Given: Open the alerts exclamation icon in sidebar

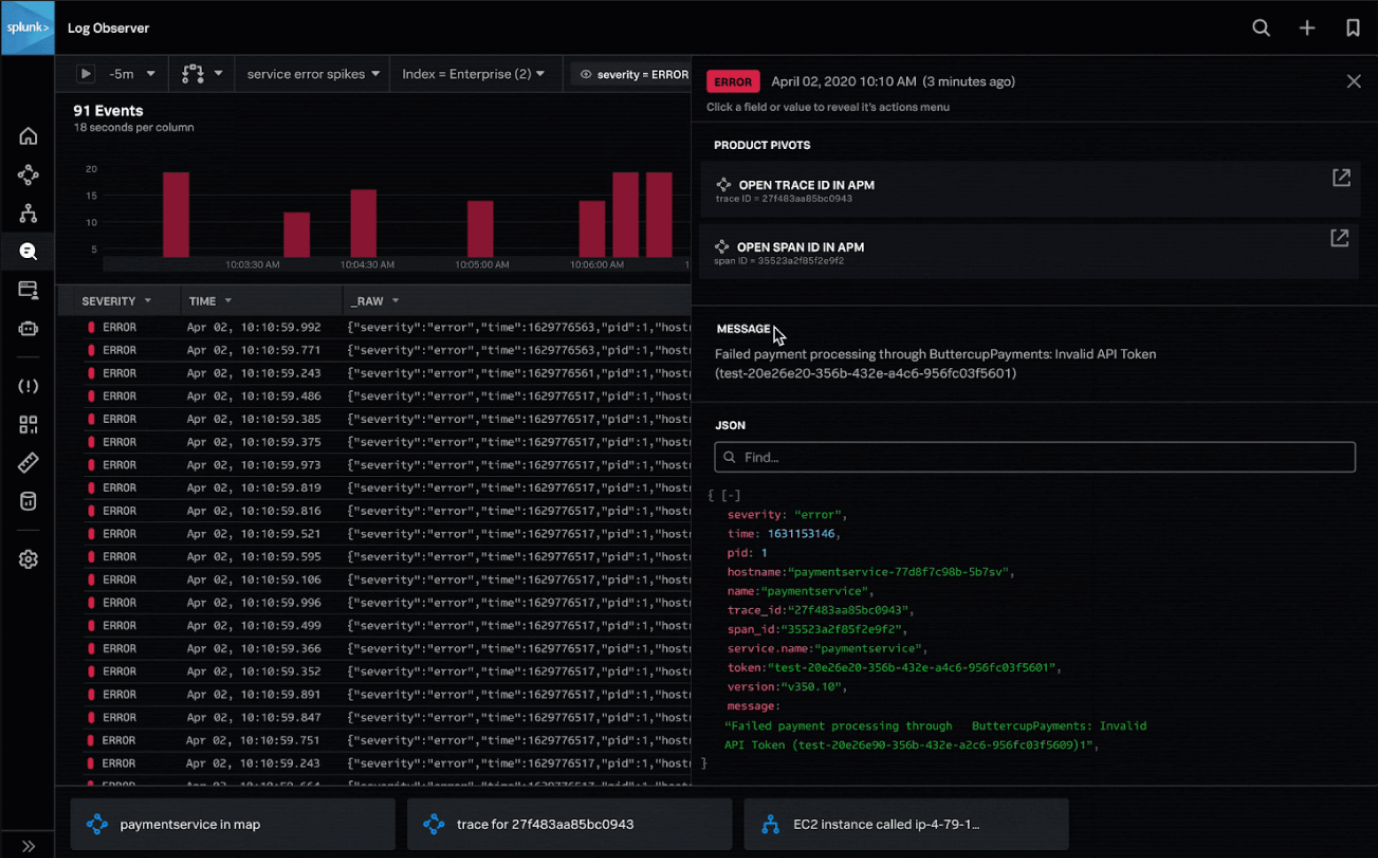Looking at the screenshot, I should [28, 386].
